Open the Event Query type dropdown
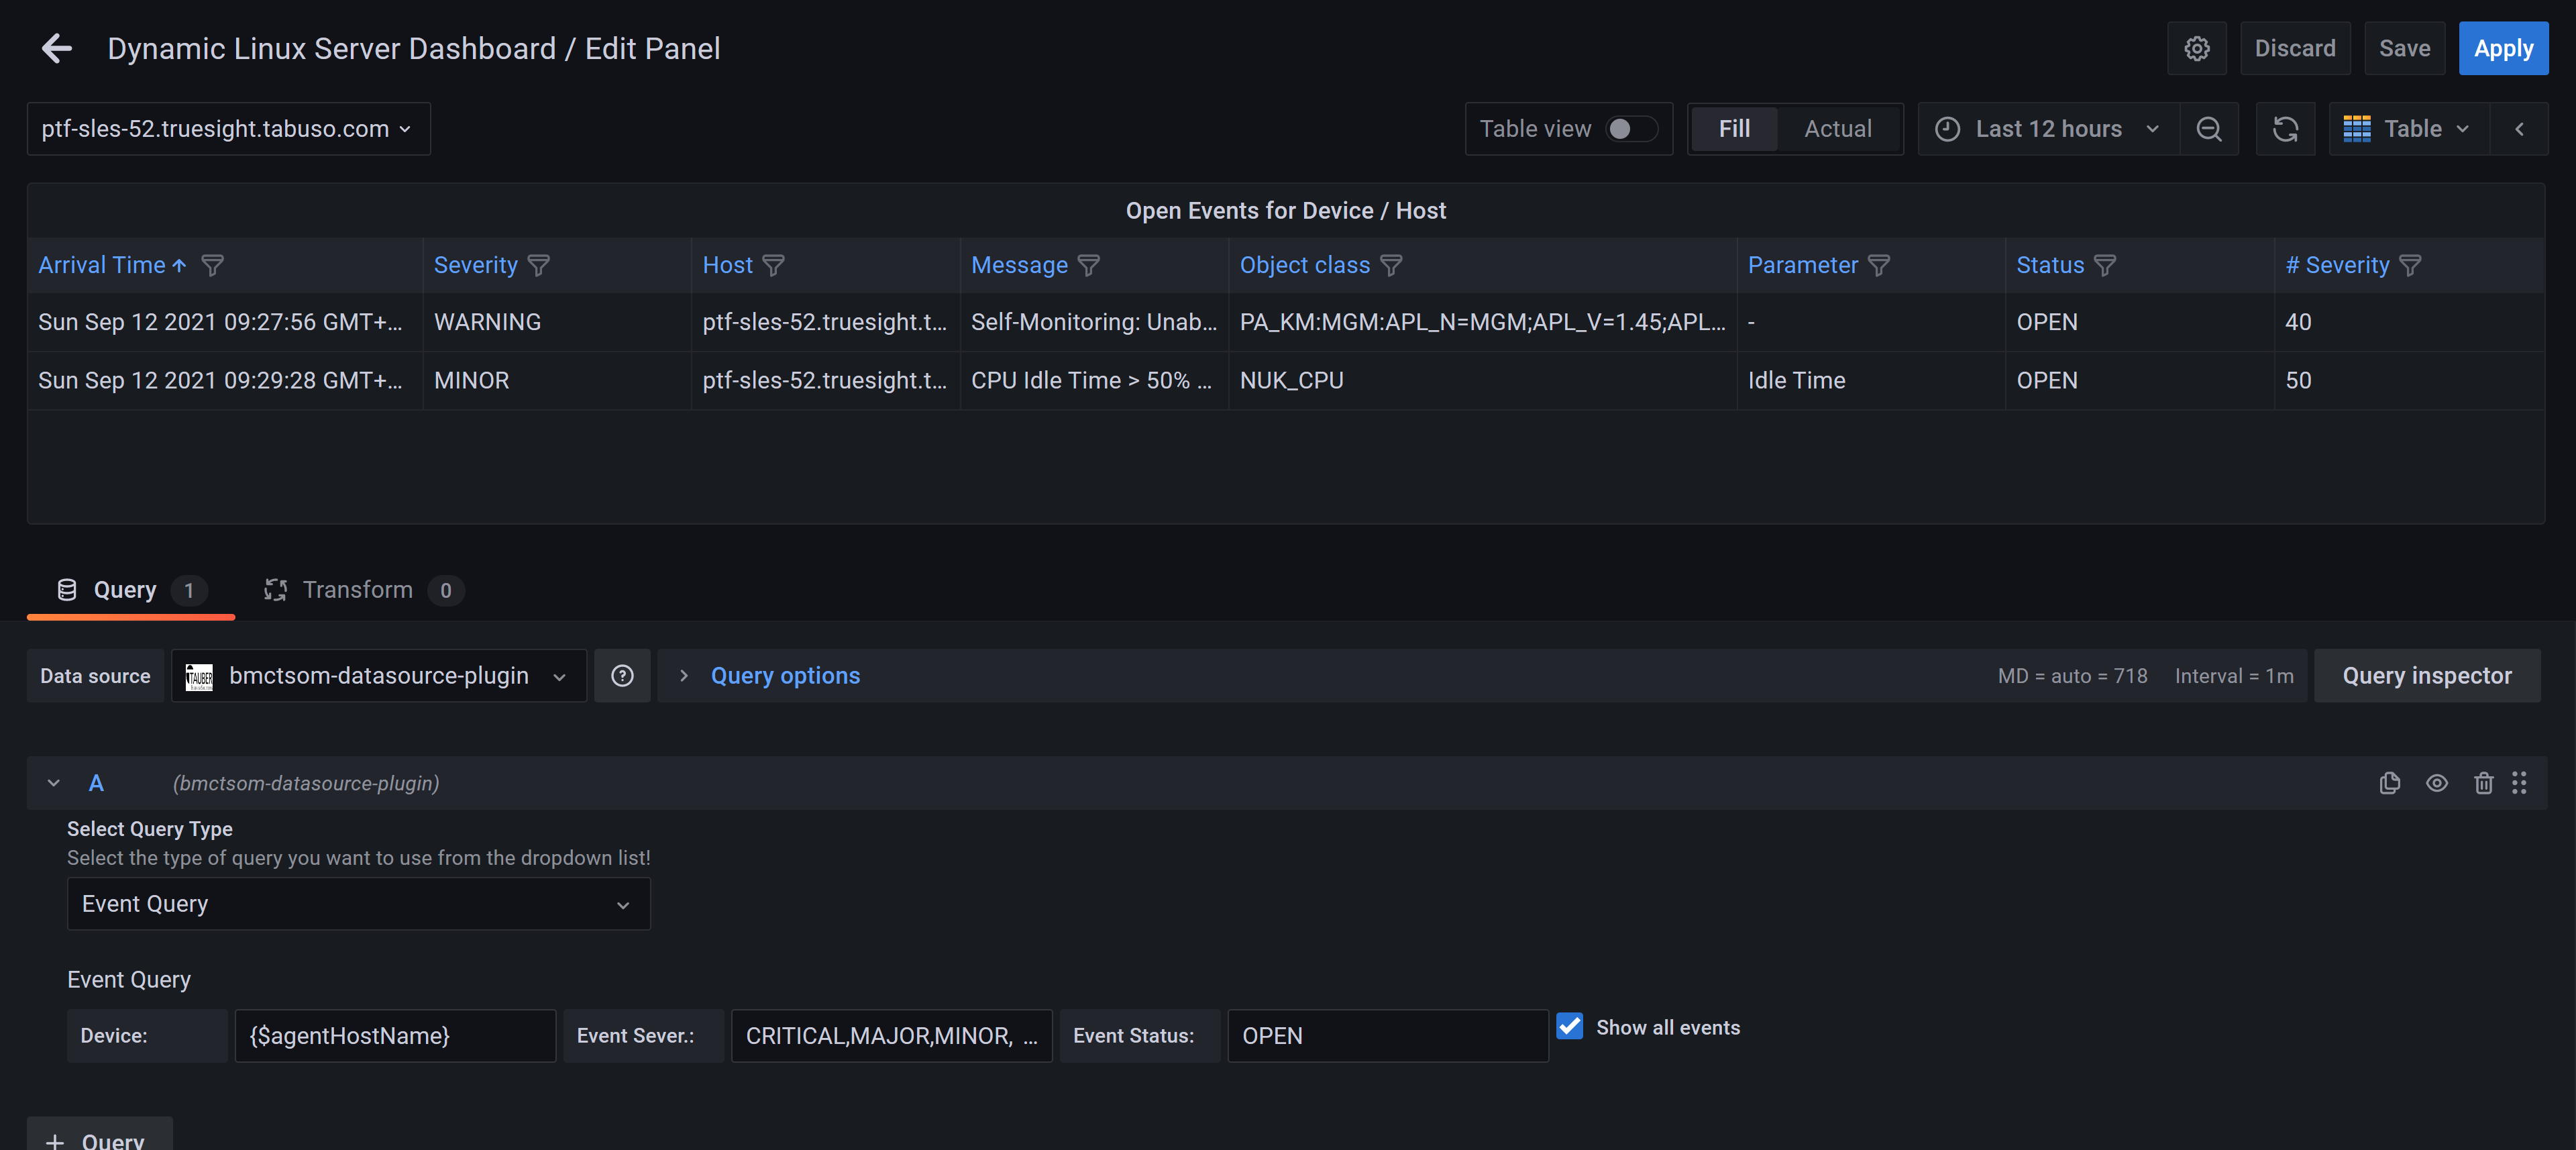Screen dimensions: 2576x1150 pyautogui.click(x=358, y=904)
